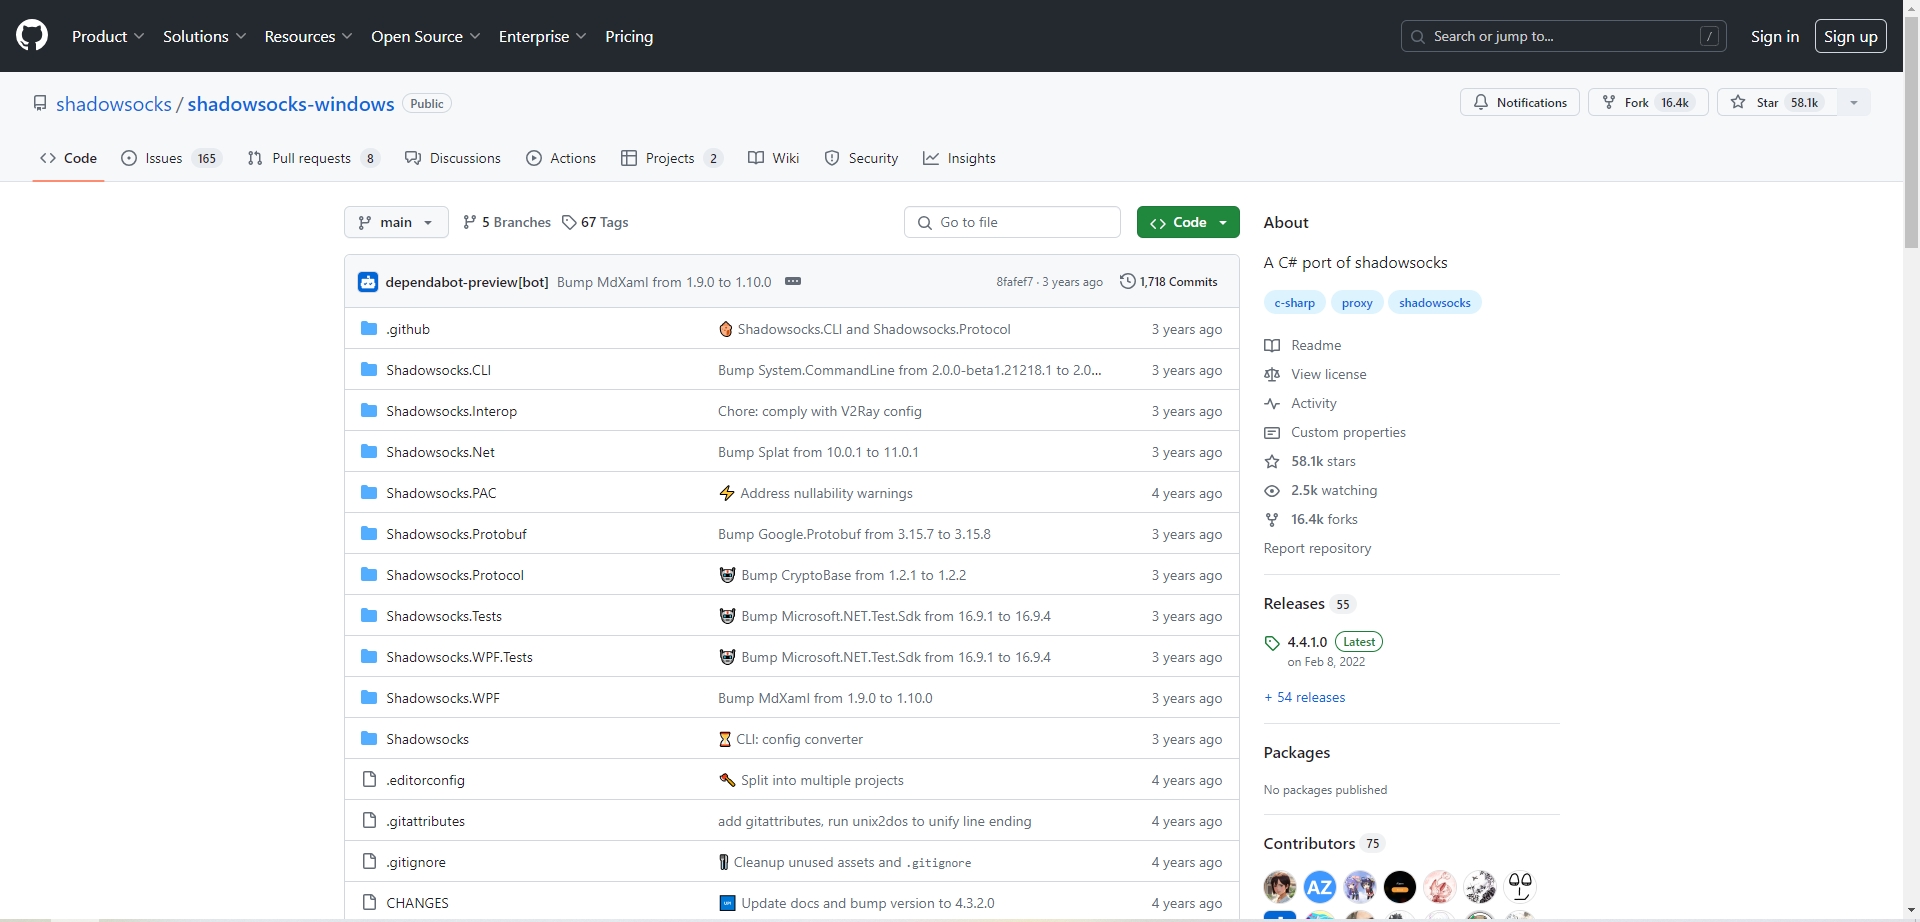Go to Pricing page
This screenshot has width=1920, height=922.
pyautogui.click(x=629, y=36)
